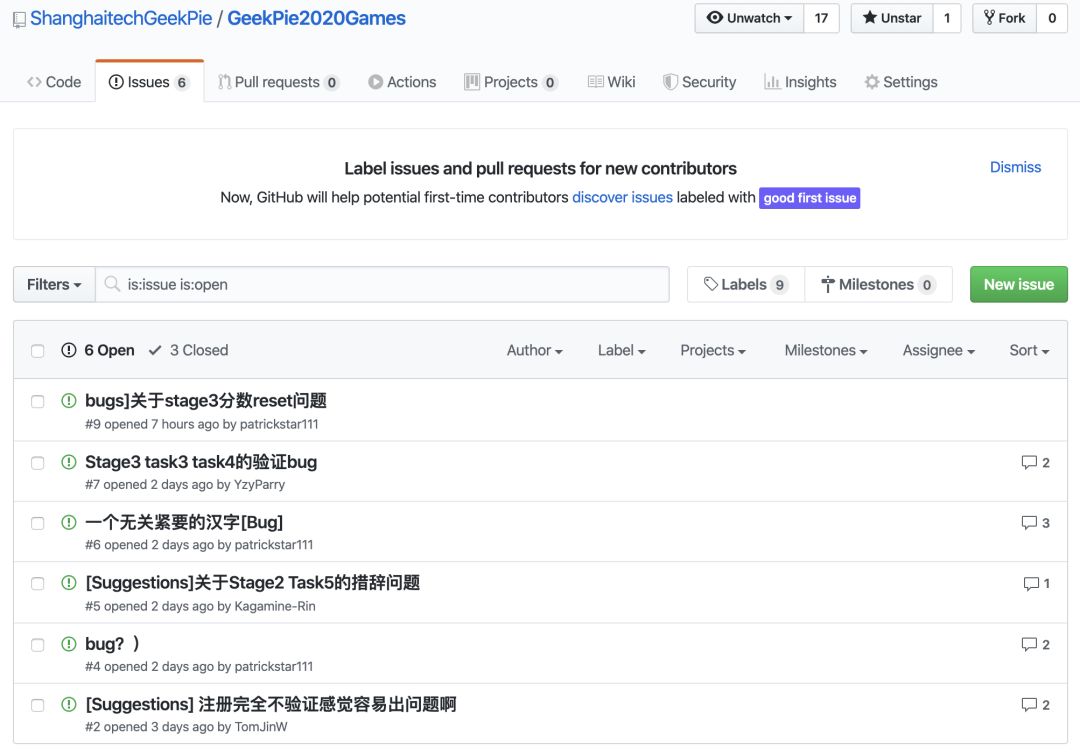Image resolution: width=1080 pixels, height=756 pixels.
Task: Click the good first issue label
Action: [x=809, y=198]
